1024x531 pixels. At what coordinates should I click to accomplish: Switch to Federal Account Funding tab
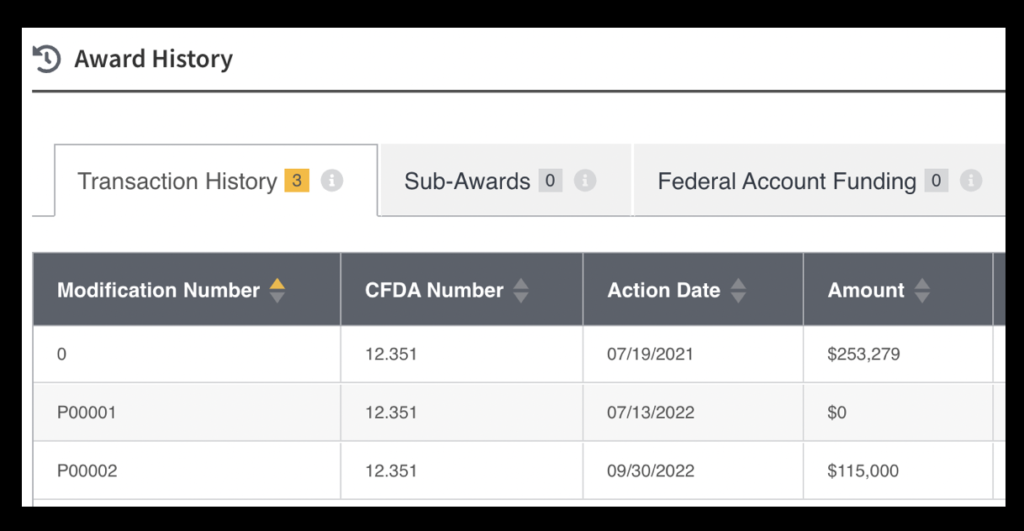tap(819, 180)
